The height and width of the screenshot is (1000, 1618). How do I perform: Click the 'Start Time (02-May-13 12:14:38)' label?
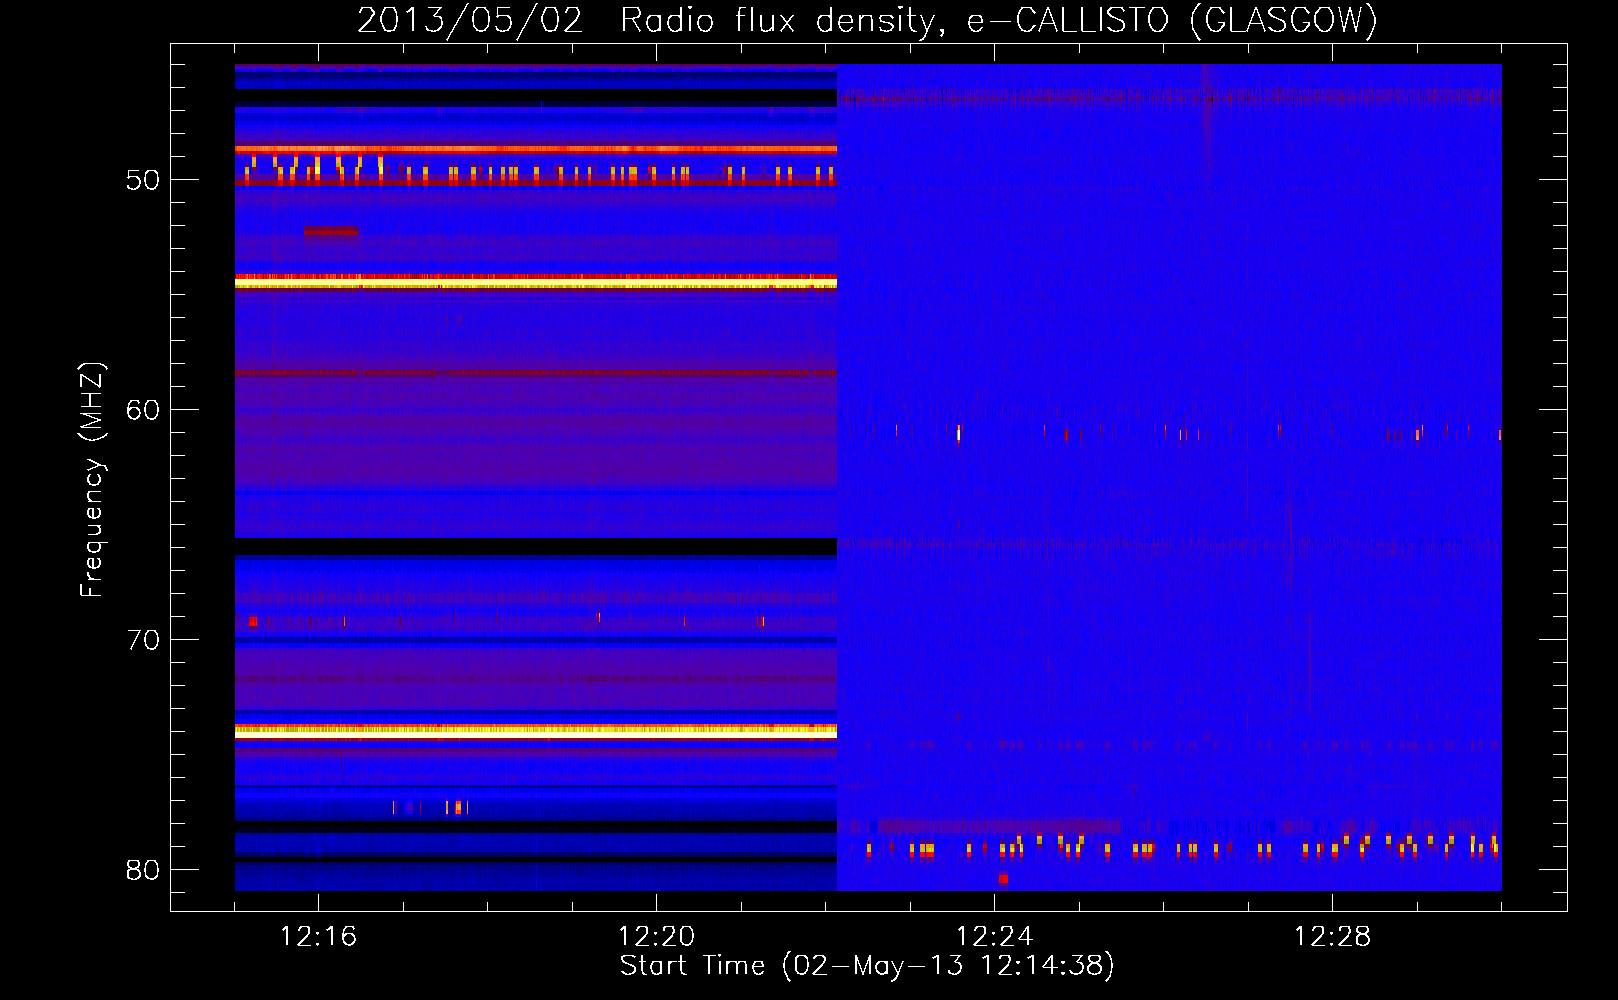pyautogui.click(x=867, y=966)
